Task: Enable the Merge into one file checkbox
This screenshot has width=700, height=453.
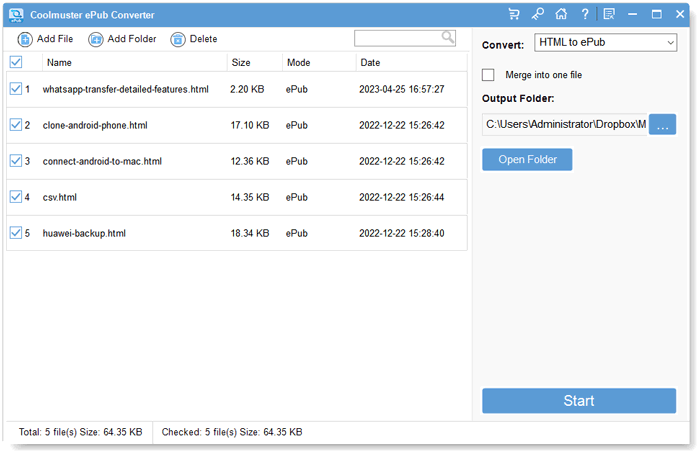Action: click(488, 75)
